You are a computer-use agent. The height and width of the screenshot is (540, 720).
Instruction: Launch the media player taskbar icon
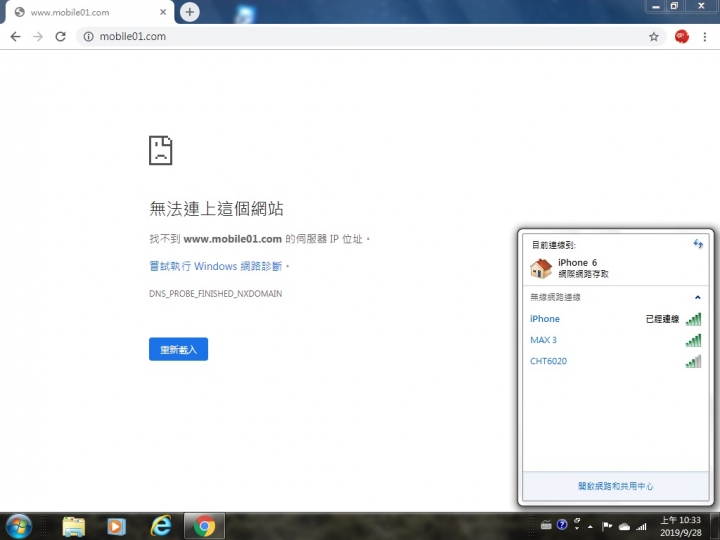[116, 526]
